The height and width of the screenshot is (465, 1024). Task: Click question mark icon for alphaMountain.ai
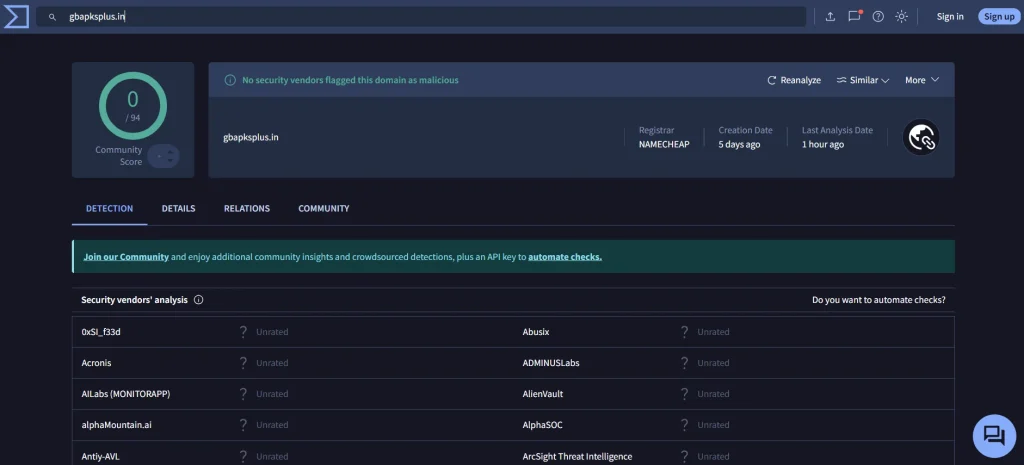click(243, 425)
